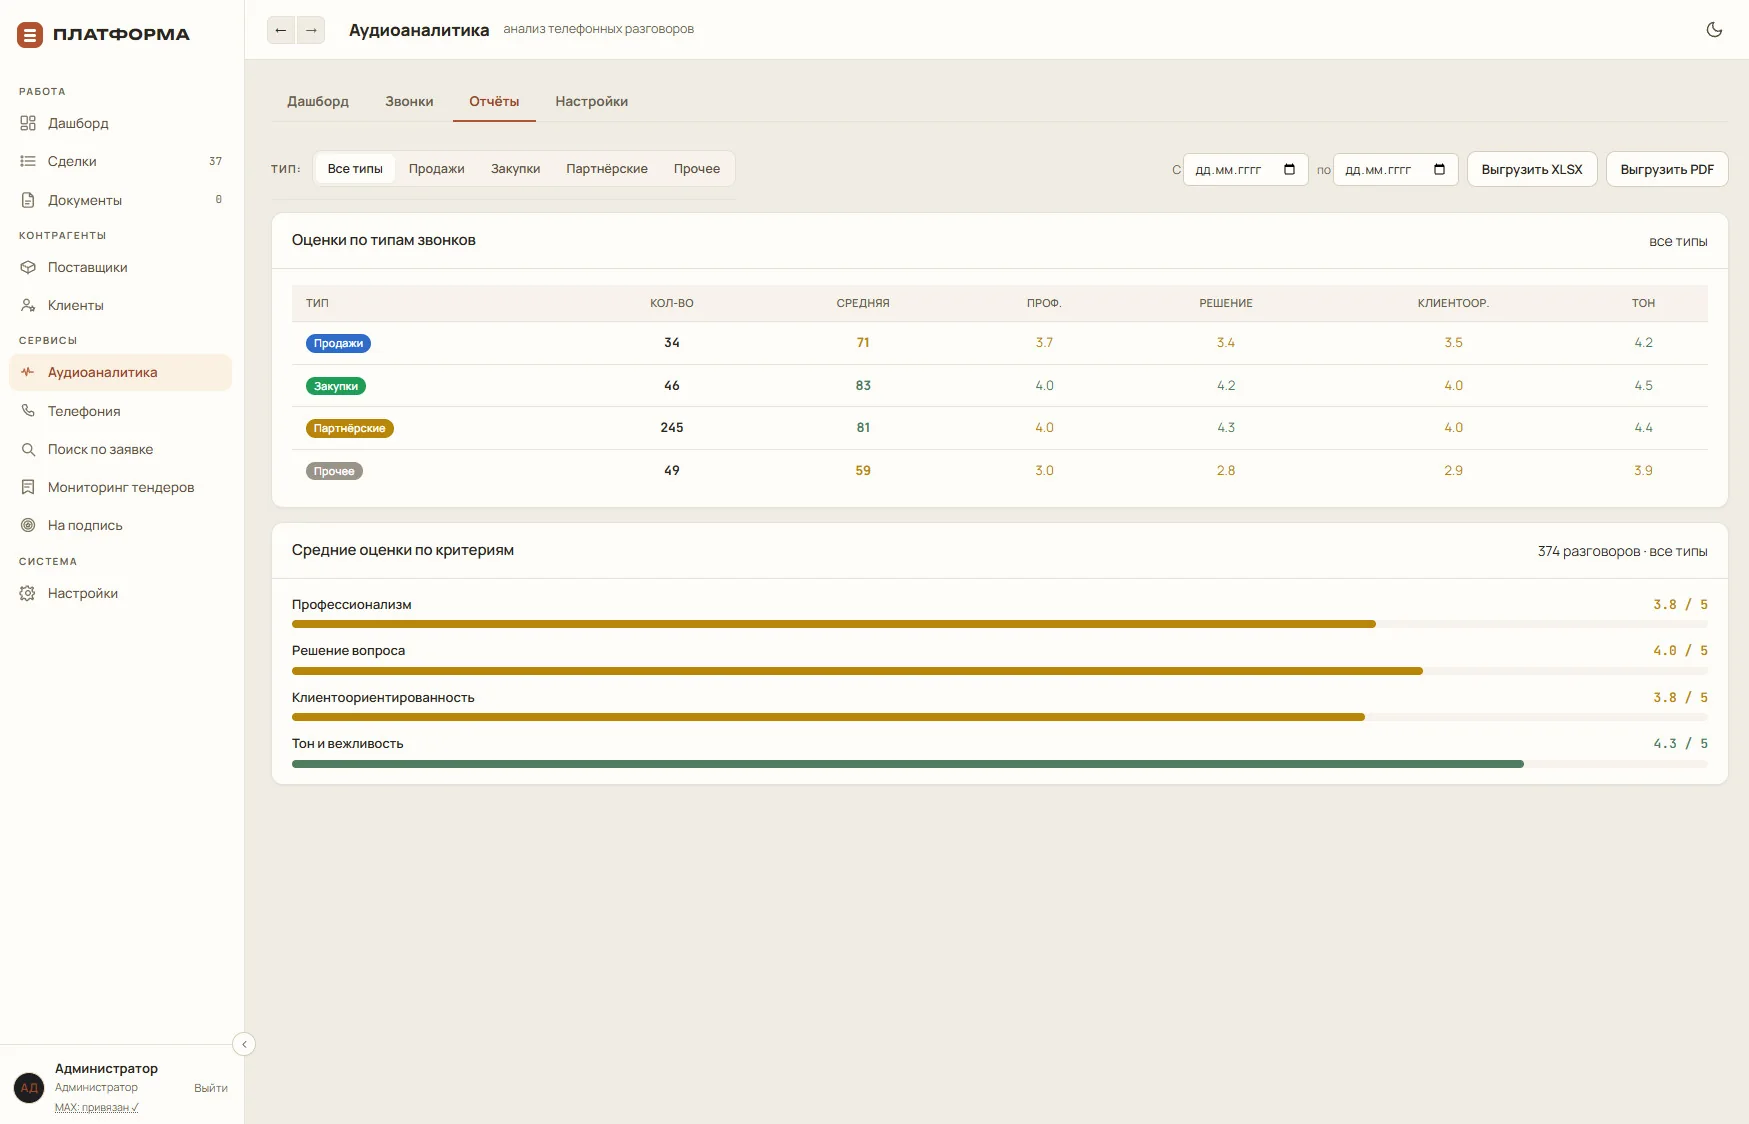
Task: Click the Поиск по заявке magnifier icon
Action: 28,449
